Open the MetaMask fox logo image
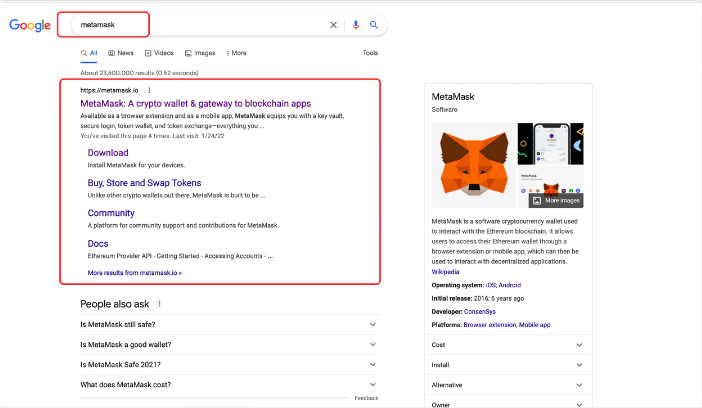This screenshot has width=702, height=408. tap(474, 165)
